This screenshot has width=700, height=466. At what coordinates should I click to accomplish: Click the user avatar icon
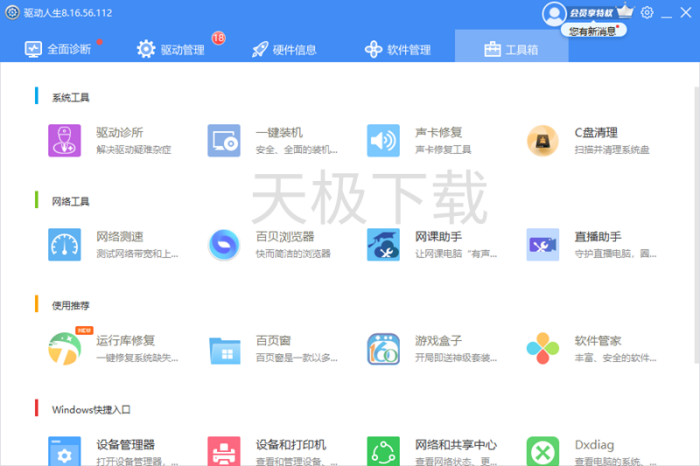click(x=554, y=14)
